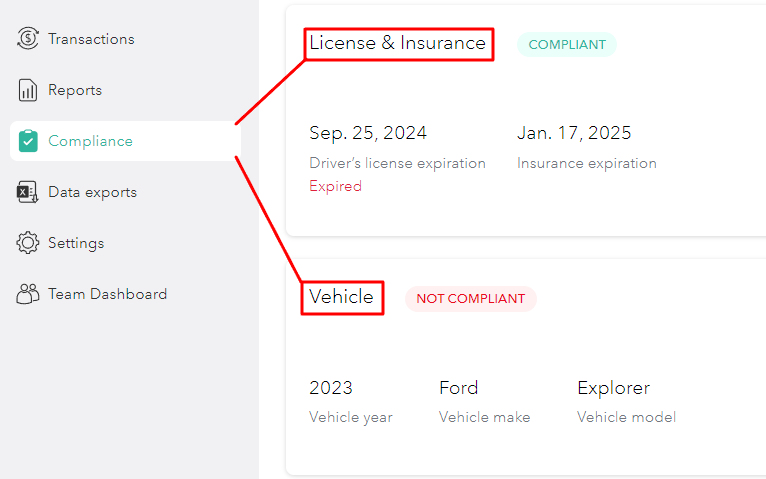The image size is (766, 479).
Task: Navigate to Team Dashboard
Action: click(107, 294)
